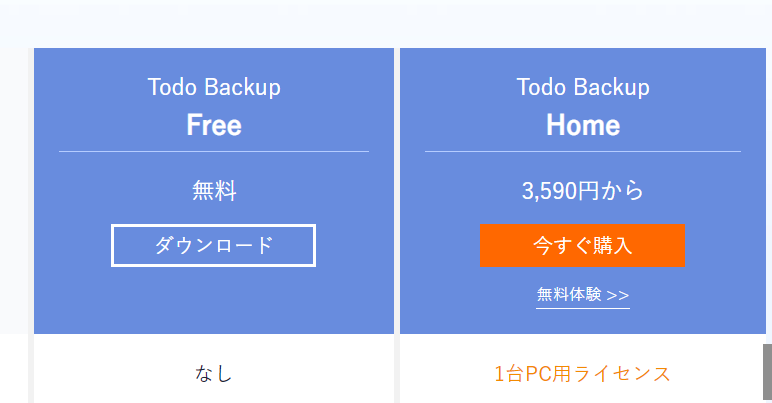Click the divider line under Home heading
The width and height of the screenshot is (772, 403).
click(x=582, y=151)
